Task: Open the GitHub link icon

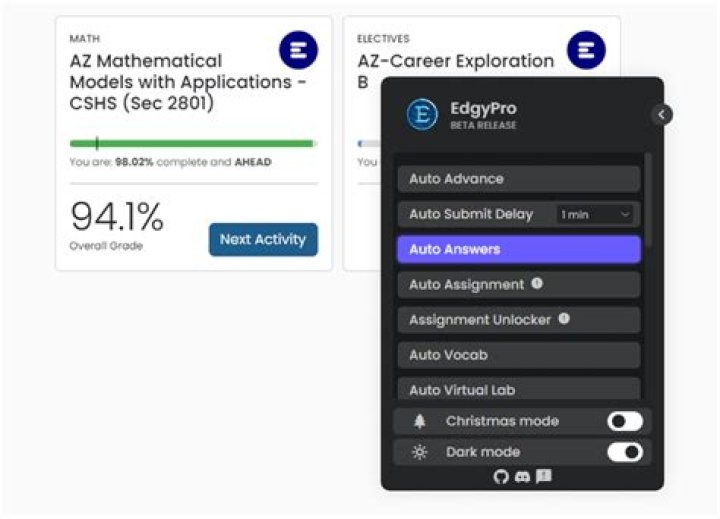Action: click(x=501, y=477)
